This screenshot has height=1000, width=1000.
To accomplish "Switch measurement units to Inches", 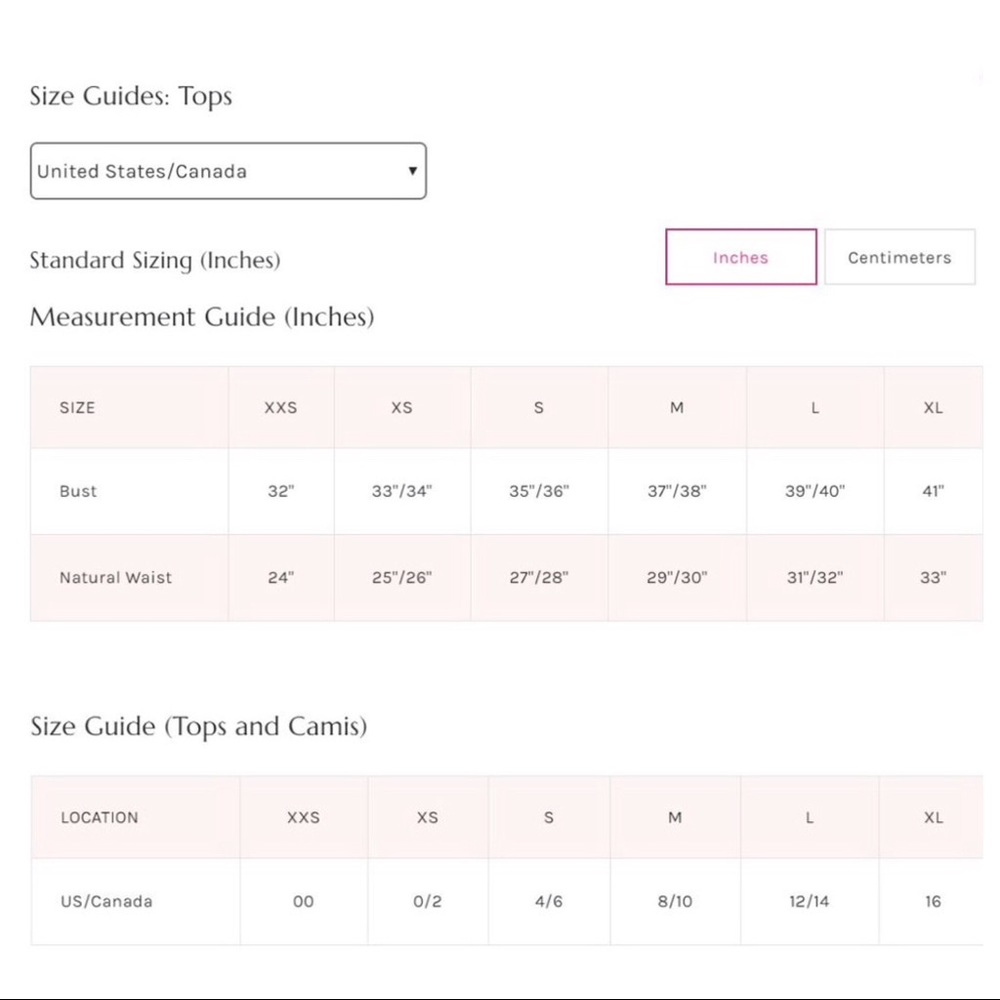I will tap(740, 257).
